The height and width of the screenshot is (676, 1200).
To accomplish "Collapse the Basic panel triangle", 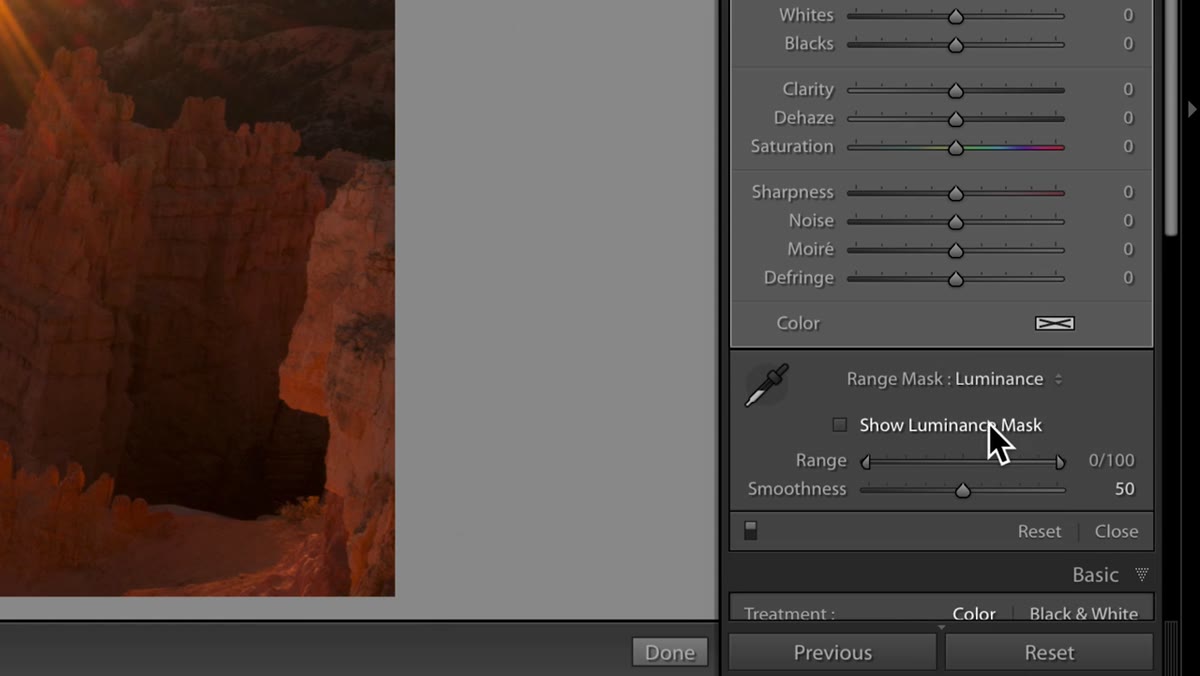I will click(x=1141, y=575).
